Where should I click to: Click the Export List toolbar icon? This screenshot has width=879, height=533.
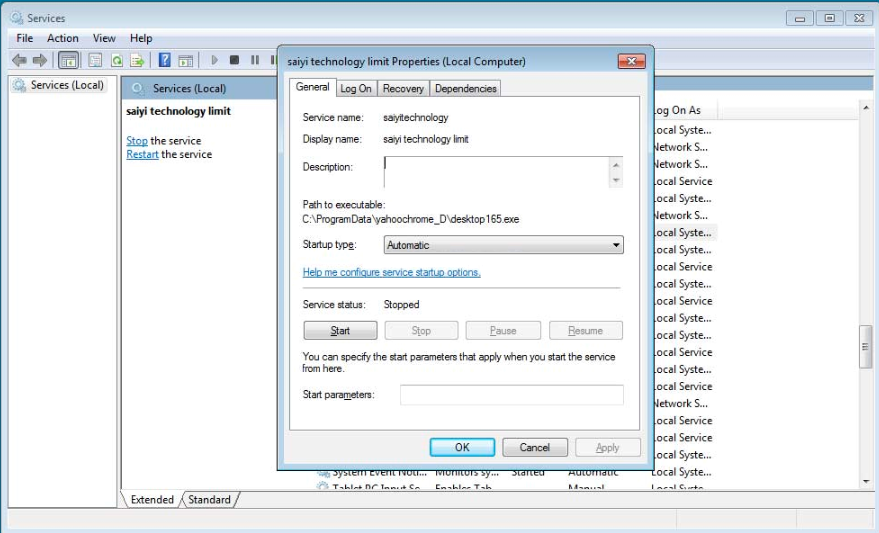137,60
